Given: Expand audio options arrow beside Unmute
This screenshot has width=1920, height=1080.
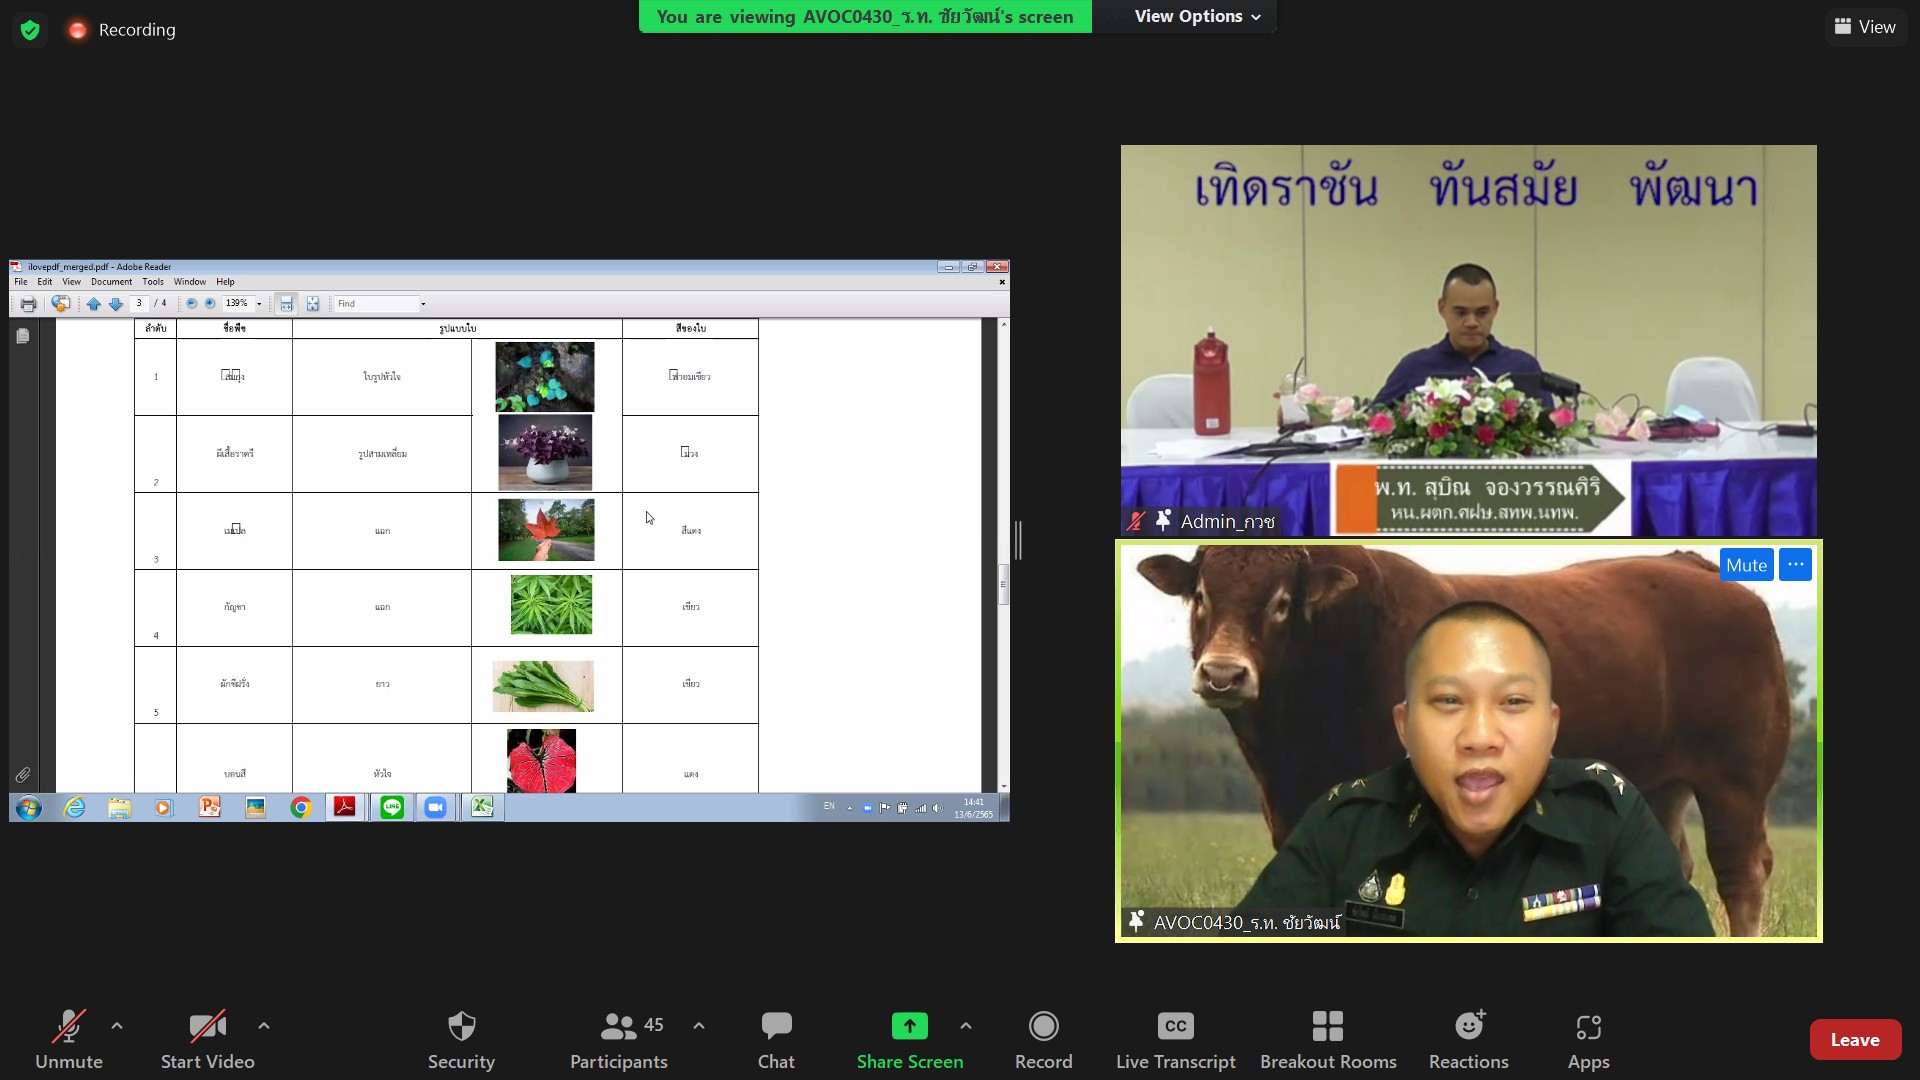Looking at the screenshot, I should click(x=117, y=1026).
